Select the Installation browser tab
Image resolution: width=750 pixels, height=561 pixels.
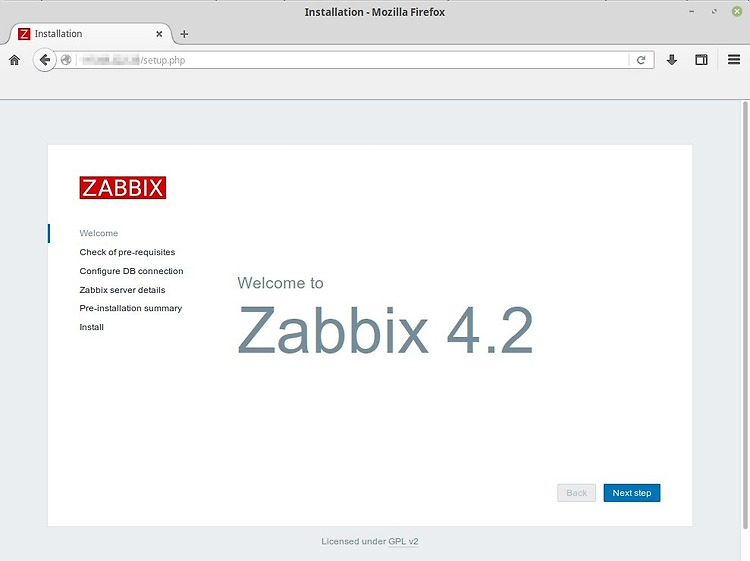(90, 34)
